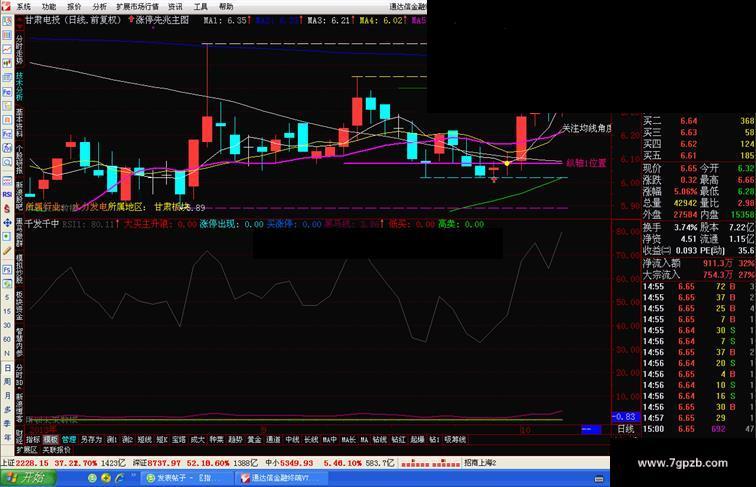
Task: Open the 系统 menu
Action: click(x=24, y=7)
